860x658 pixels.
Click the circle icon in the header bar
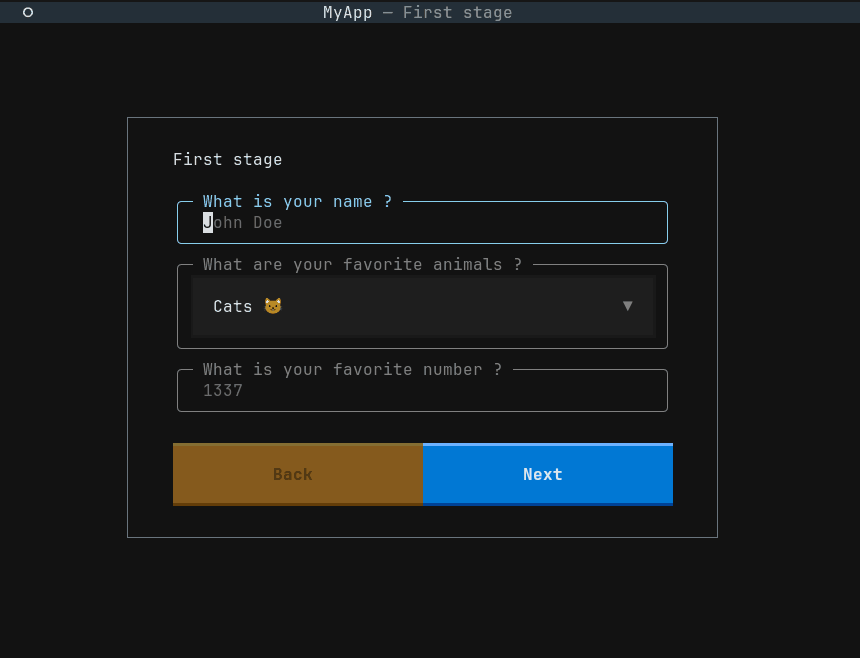28,12
